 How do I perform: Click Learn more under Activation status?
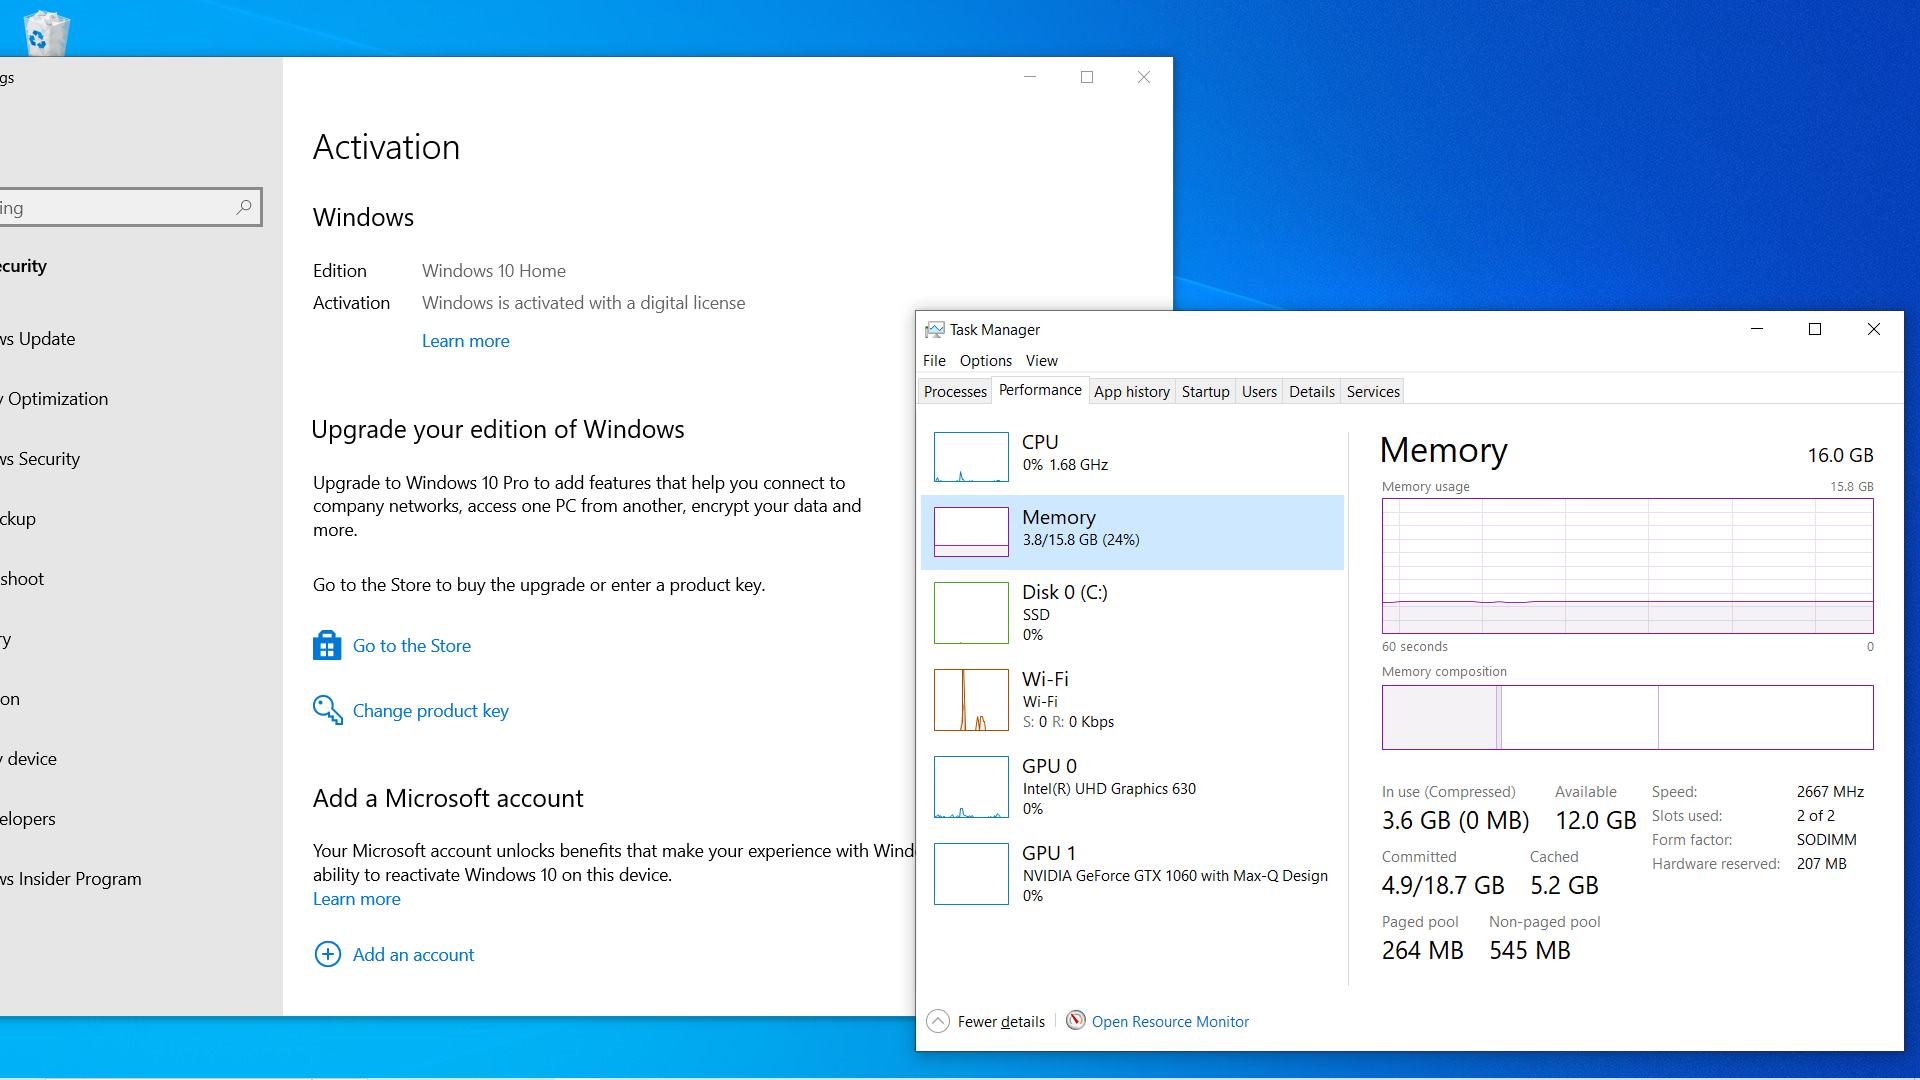point(465,341)
